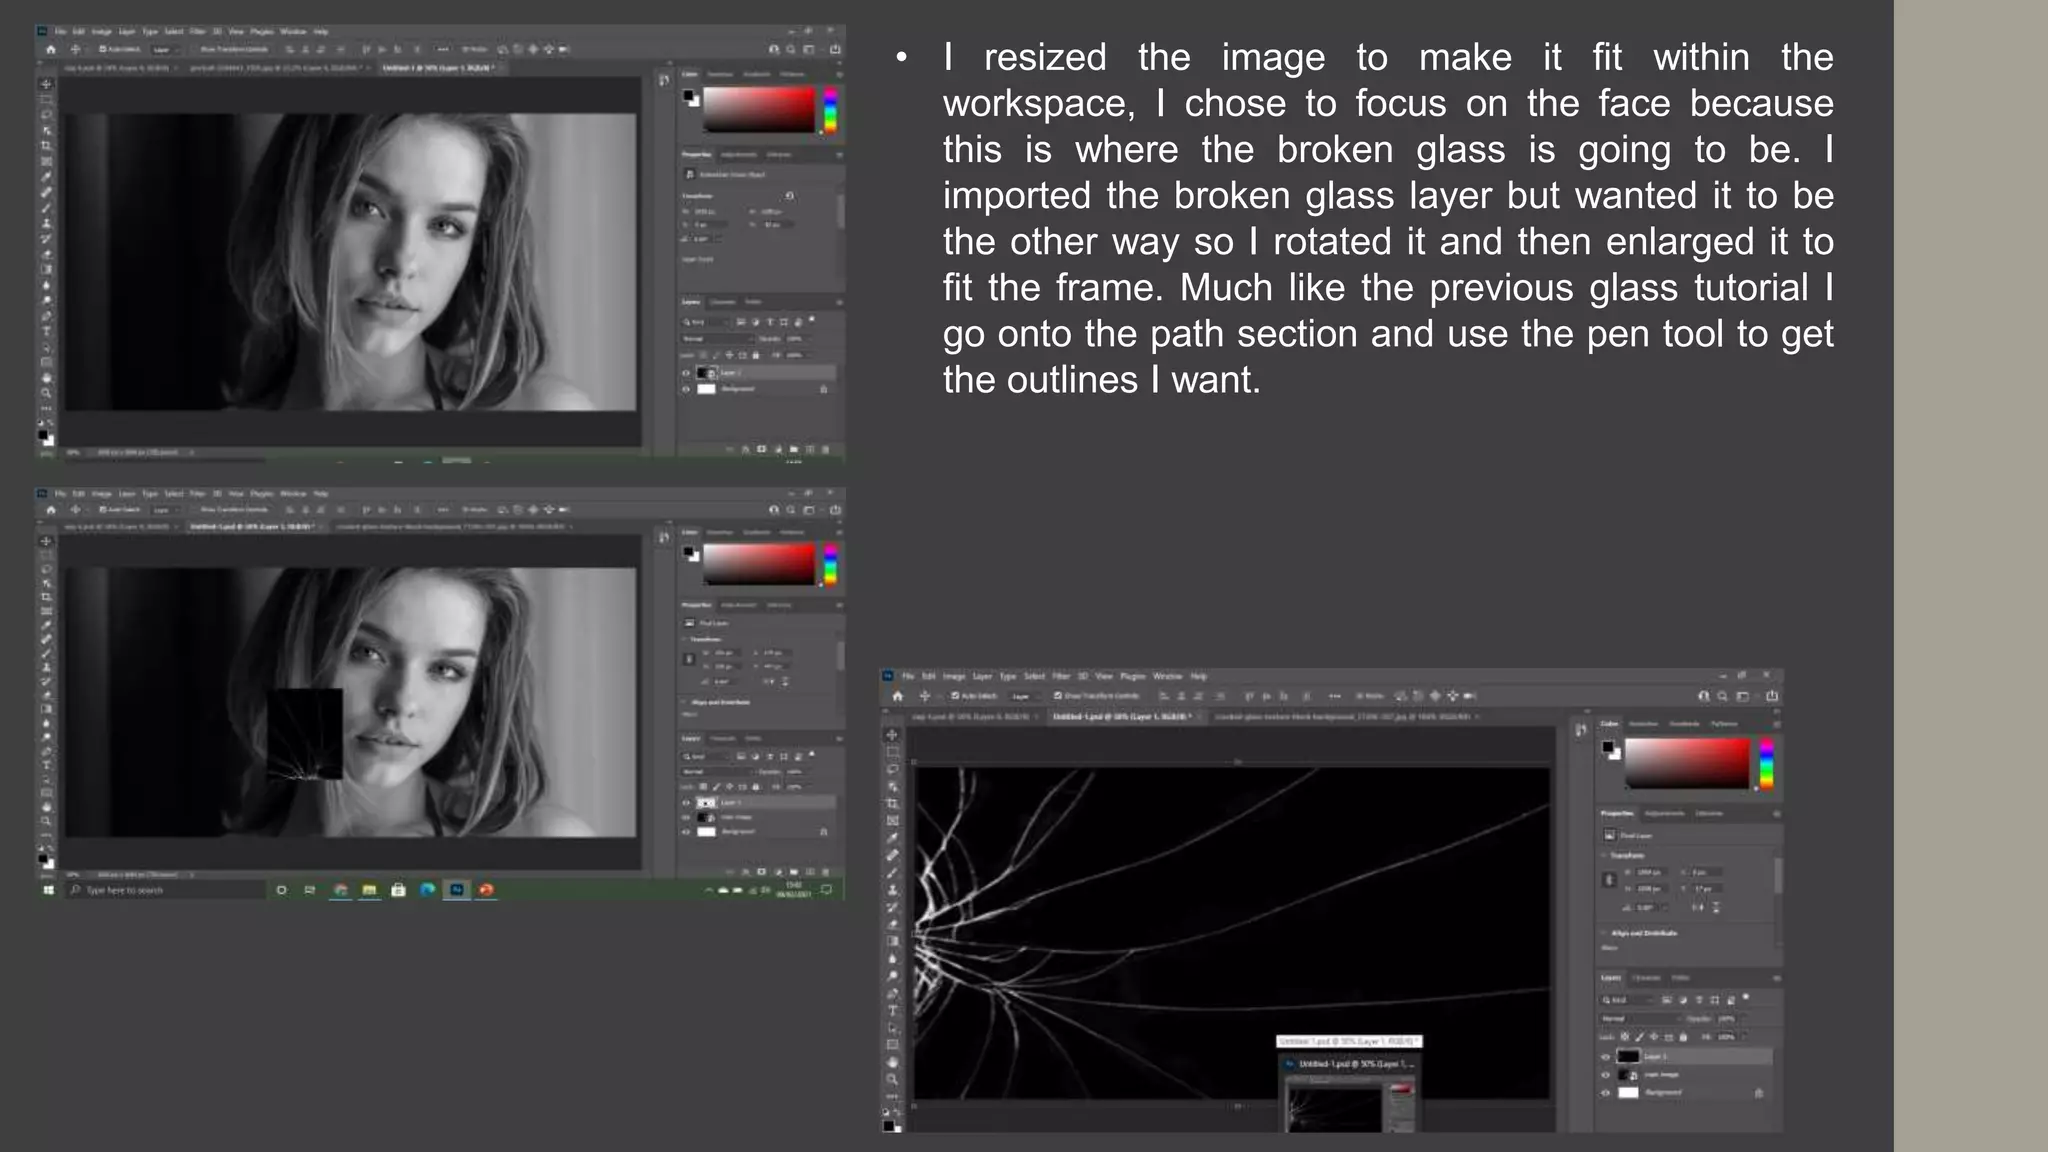Select the Brush tool in cracked-glass screenshot
Image resolution: width=2048 pixels, height=1152 pixels.
(x=892, y=872)
